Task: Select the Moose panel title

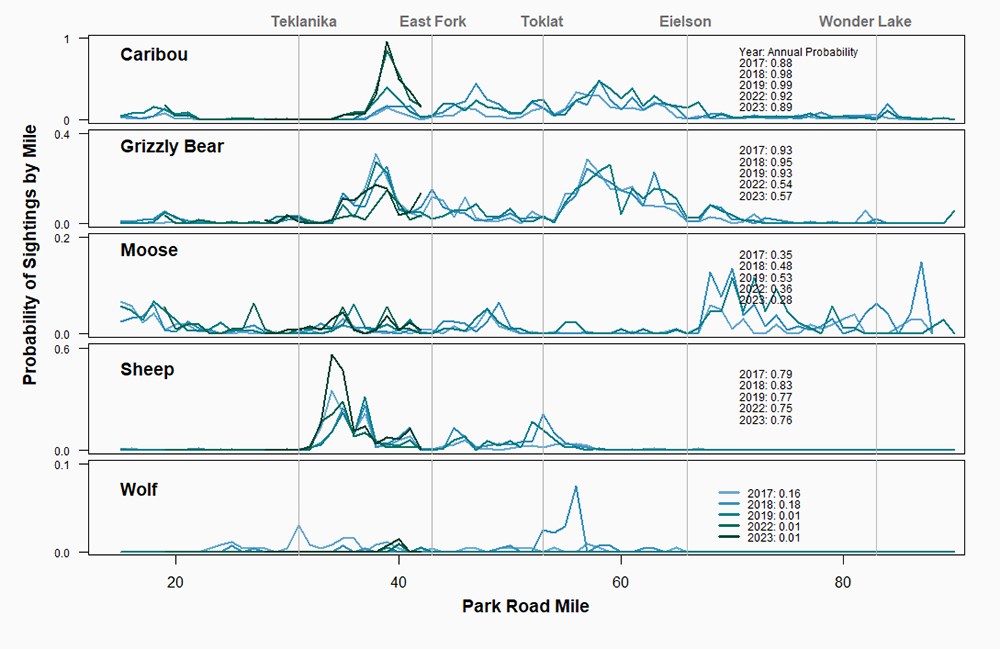Action: [151, 250]
